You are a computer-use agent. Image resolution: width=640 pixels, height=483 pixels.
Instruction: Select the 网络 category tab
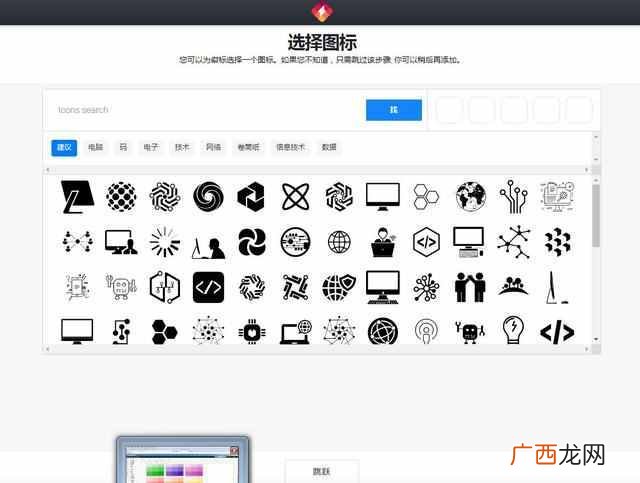(x=213, y=147)
